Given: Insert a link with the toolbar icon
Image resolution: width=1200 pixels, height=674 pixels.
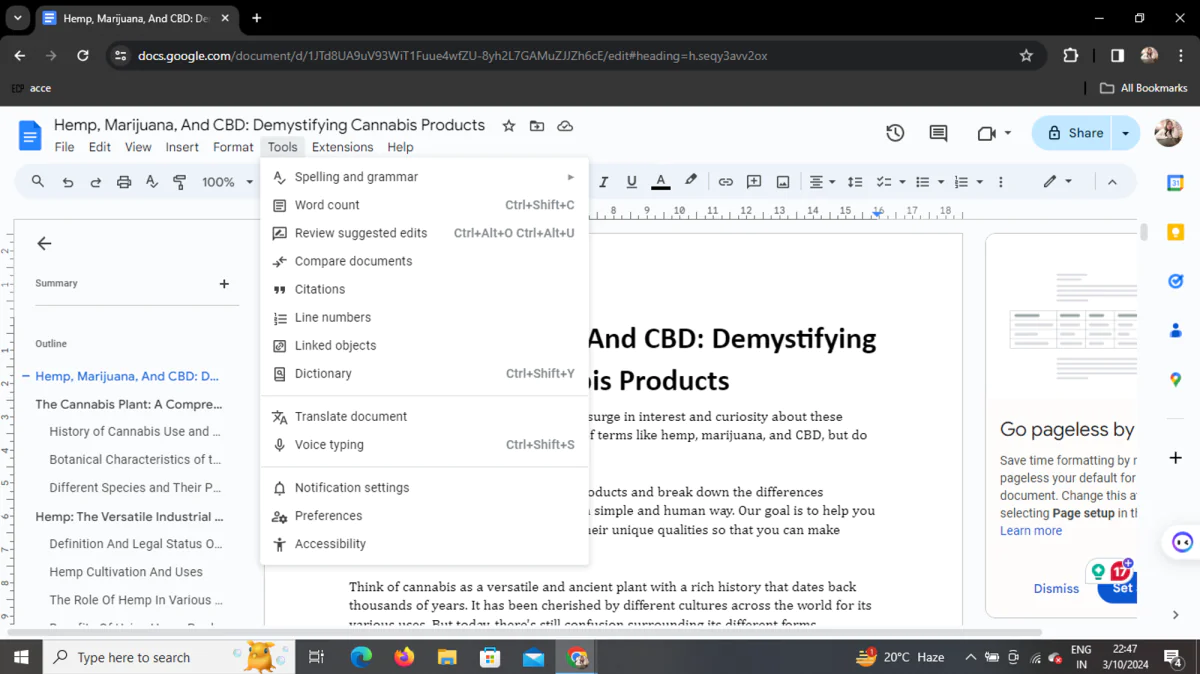Looking at the screenshot, I should point(726,181).
